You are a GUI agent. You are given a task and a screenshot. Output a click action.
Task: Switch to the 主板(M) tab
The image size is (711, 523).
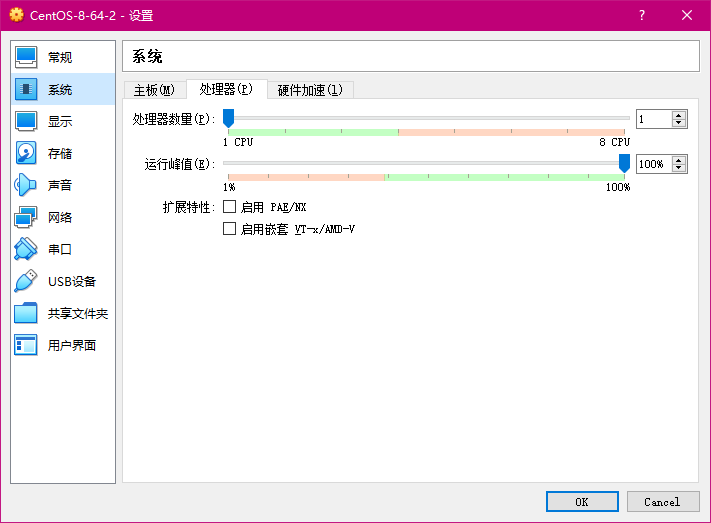pos(155,90)
